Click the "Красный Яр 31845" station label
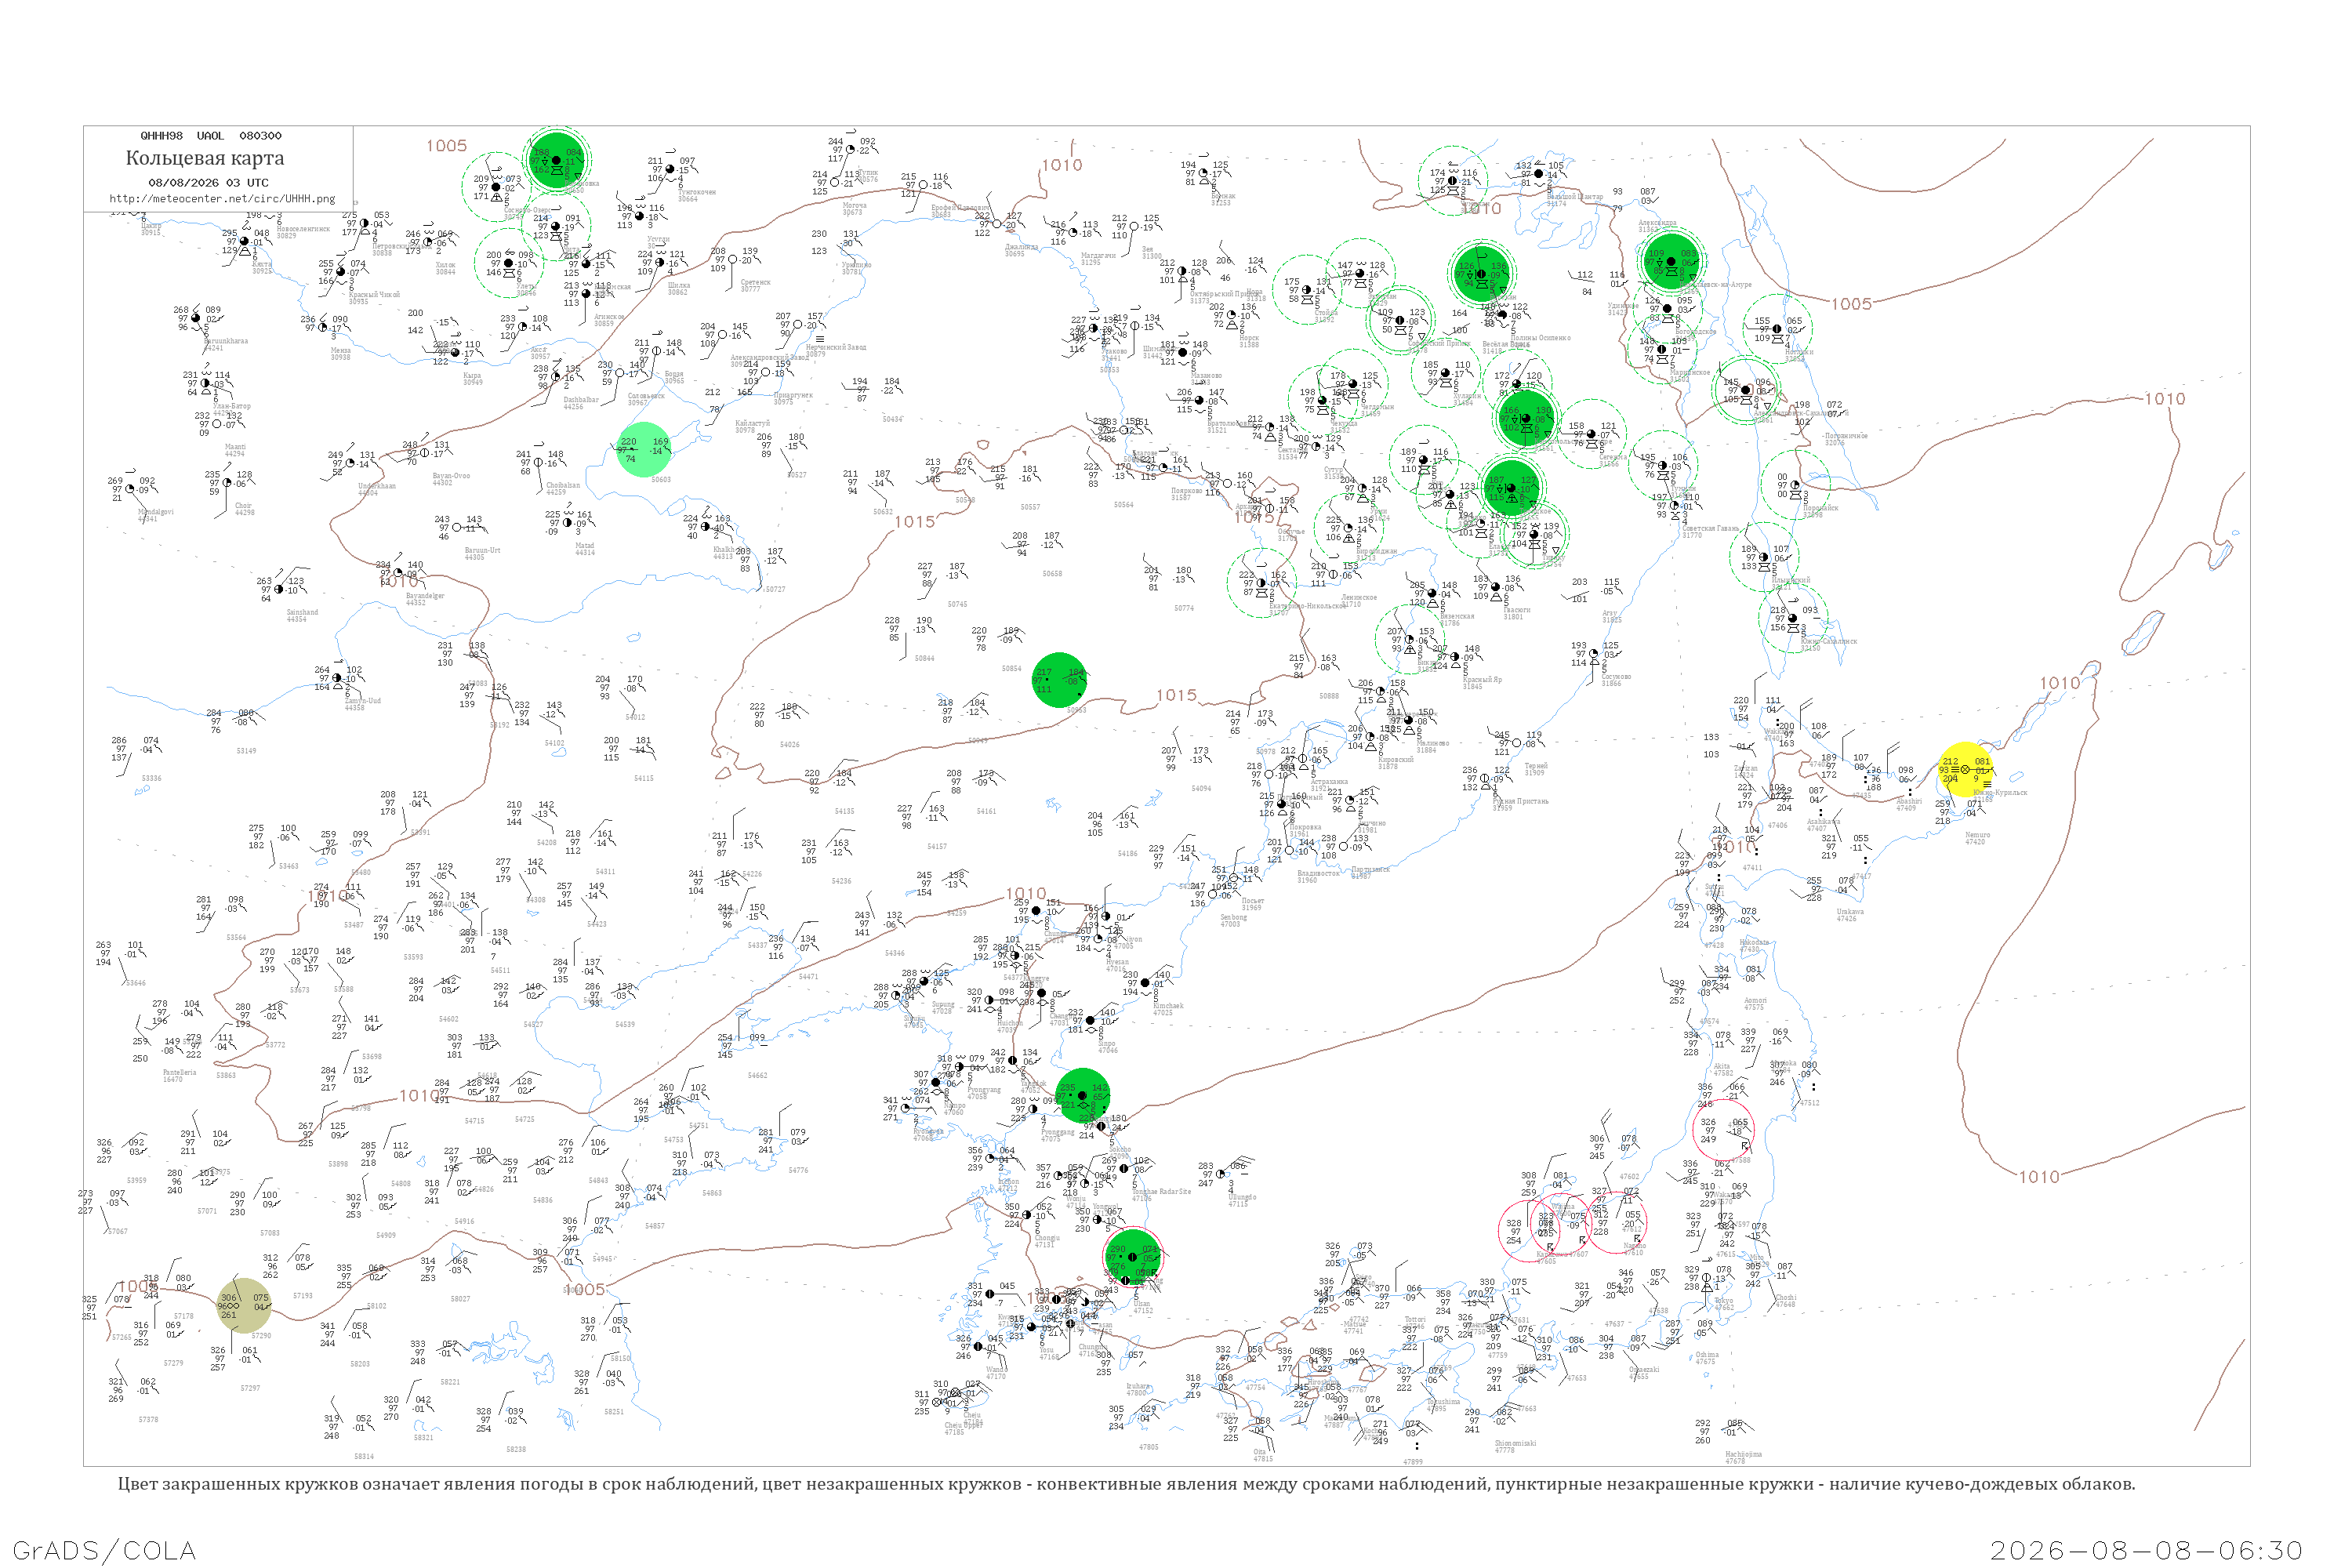This screenshot has width=2352, height=1568. click(x=1482, y=682)
